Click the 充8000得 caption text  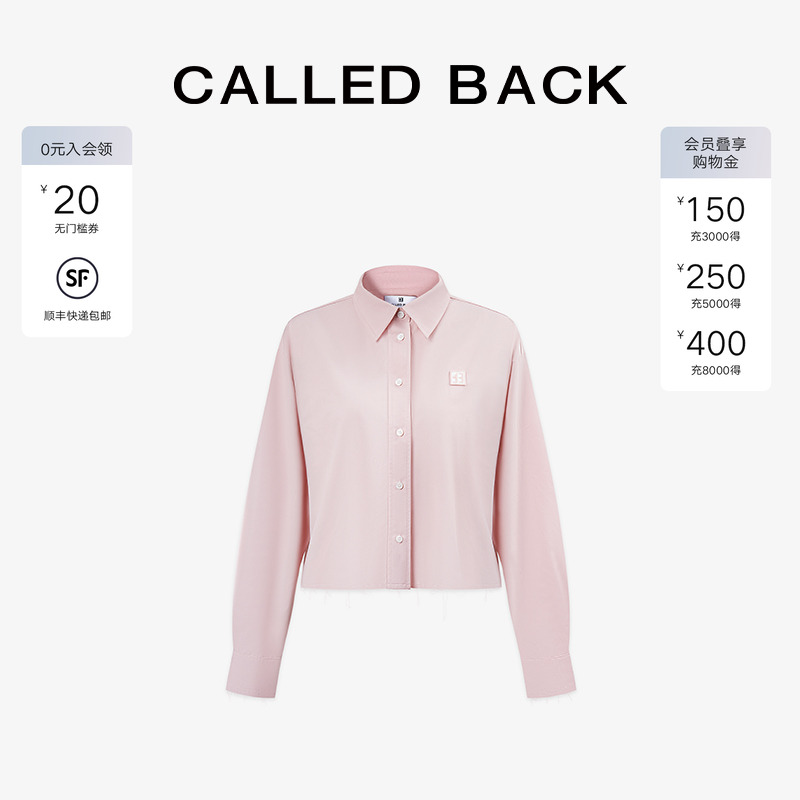pyautogui.click(x=715, y=370)
